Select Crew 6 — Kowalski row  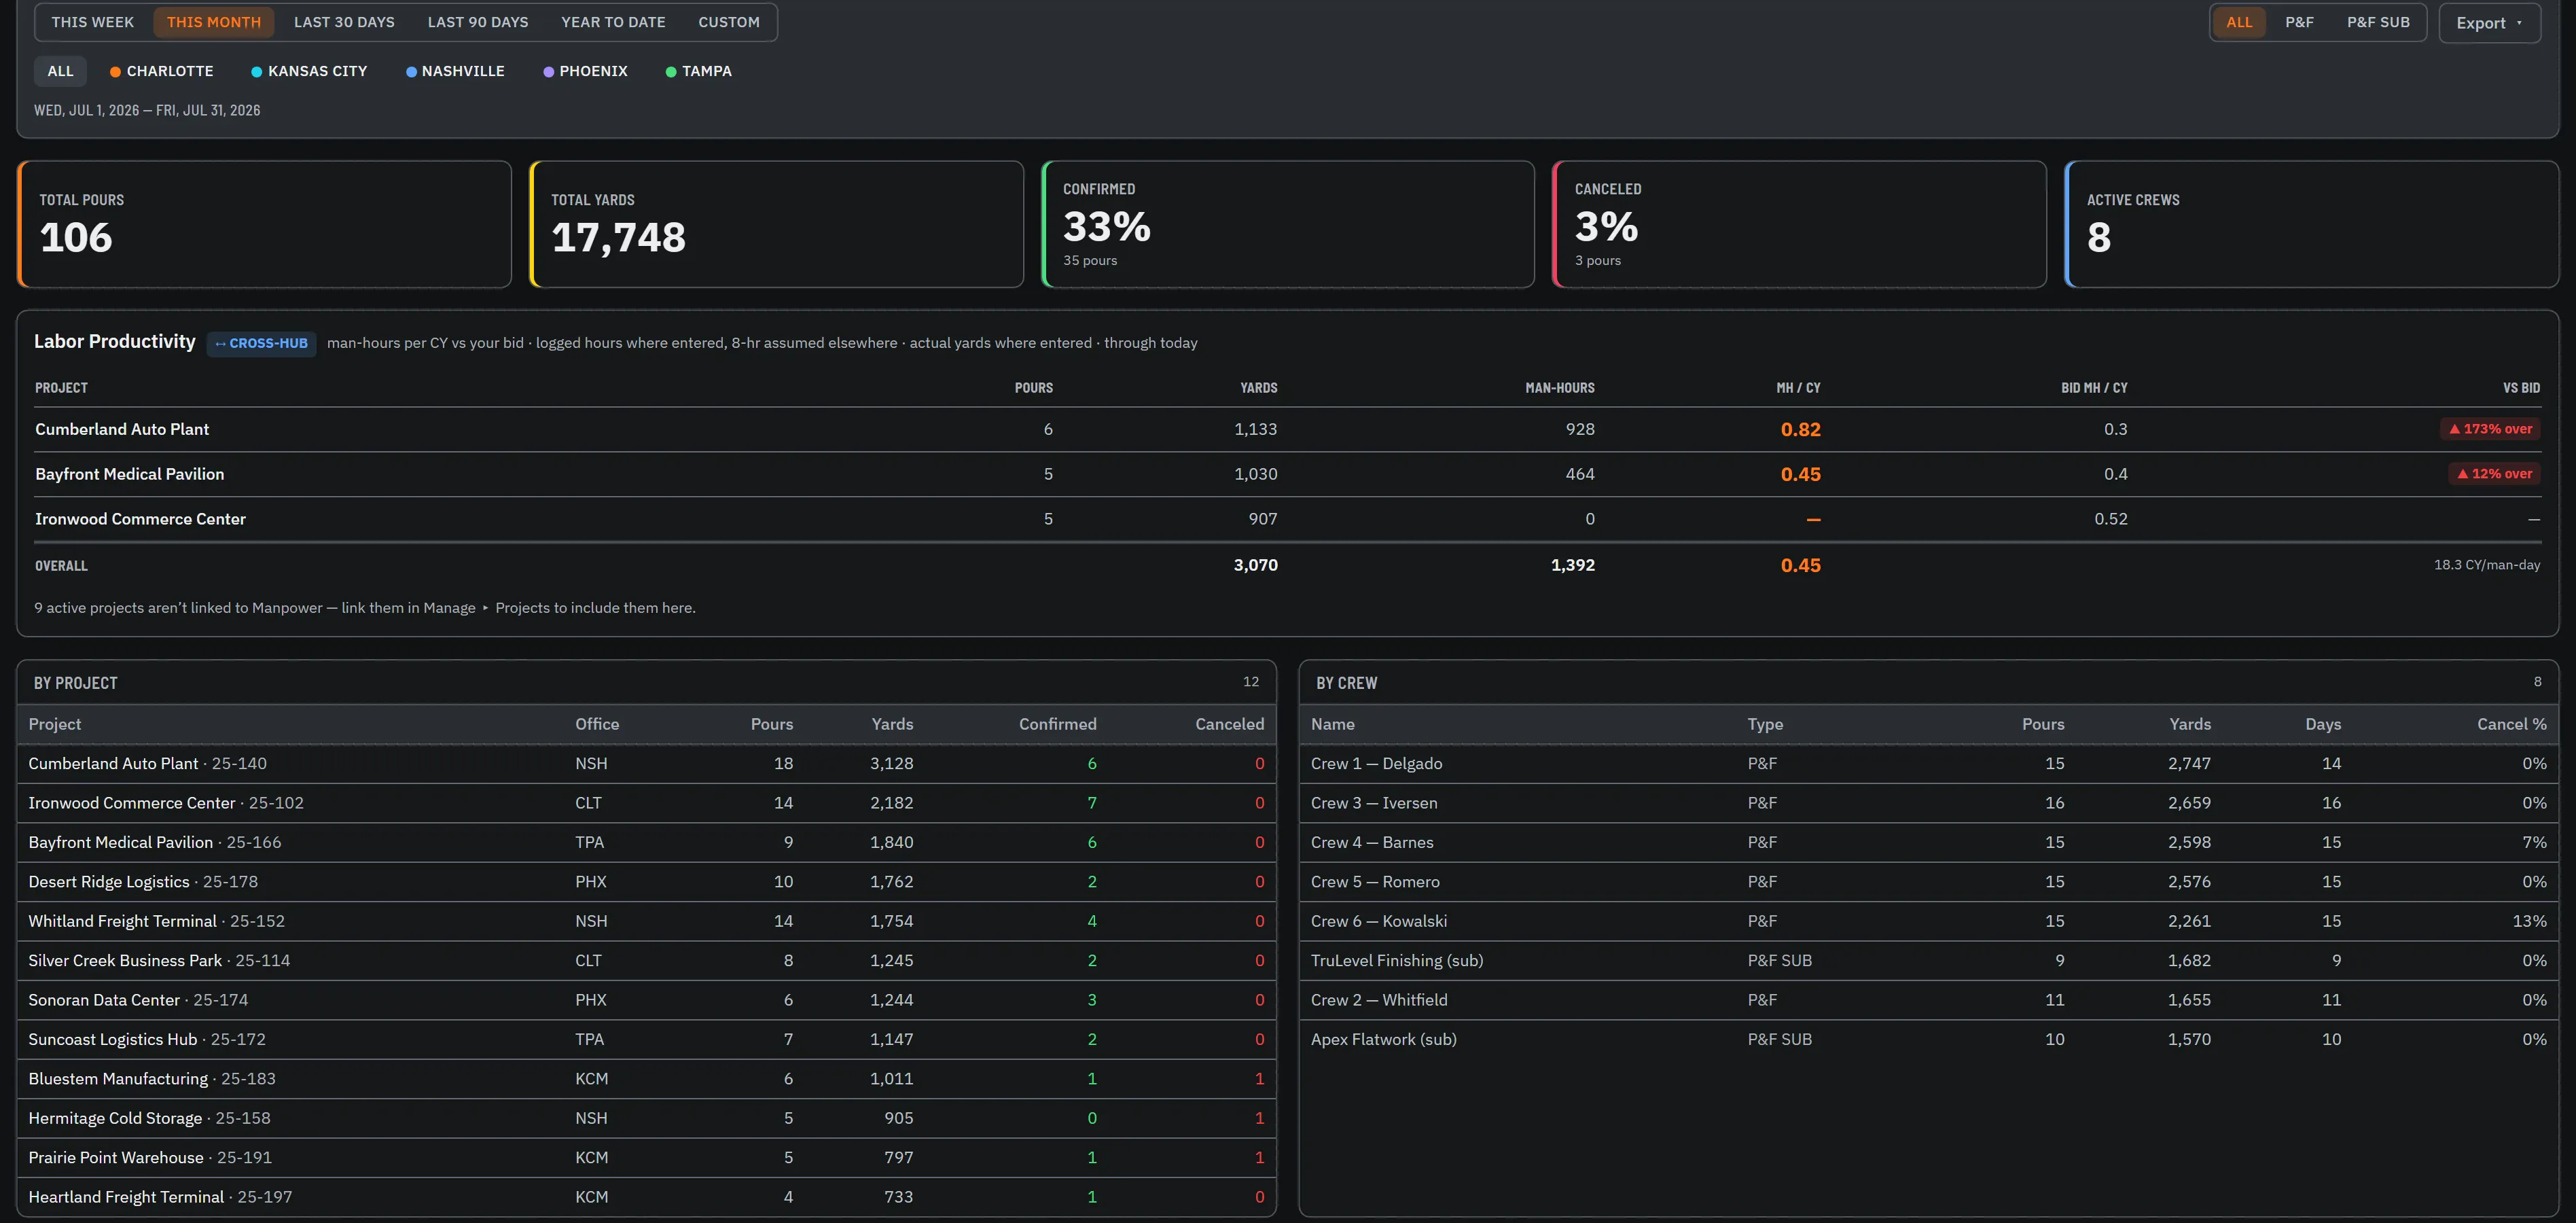click(x=1928, y=921)
